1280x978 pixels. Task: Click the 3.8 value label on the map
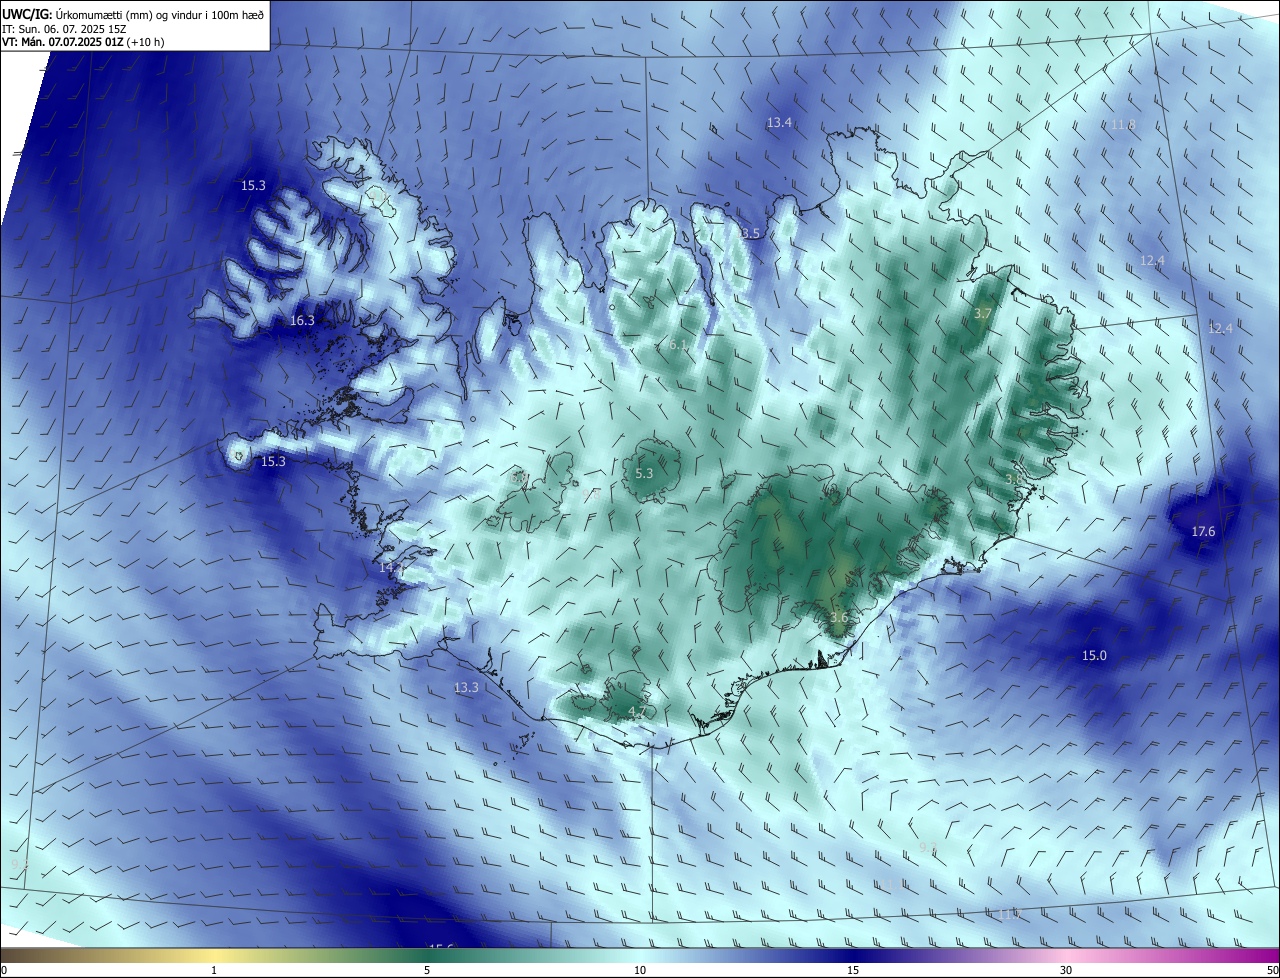(x=1015, y=480)
